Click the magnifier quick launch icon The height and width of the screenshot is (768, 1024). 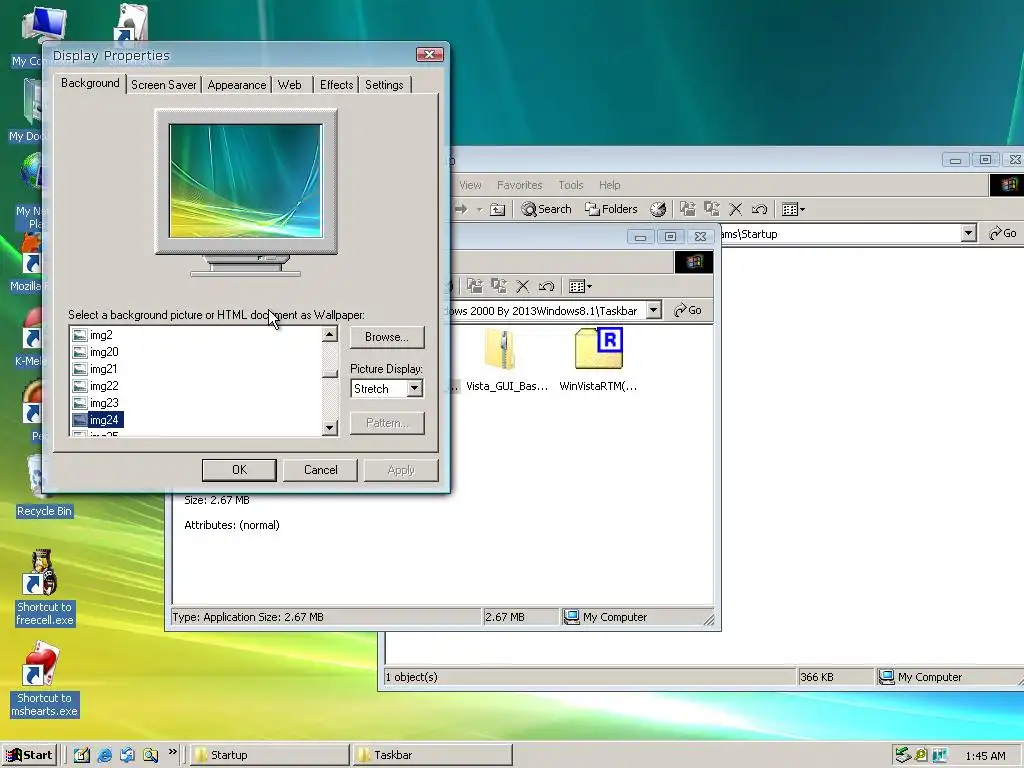tap(150, 755)
